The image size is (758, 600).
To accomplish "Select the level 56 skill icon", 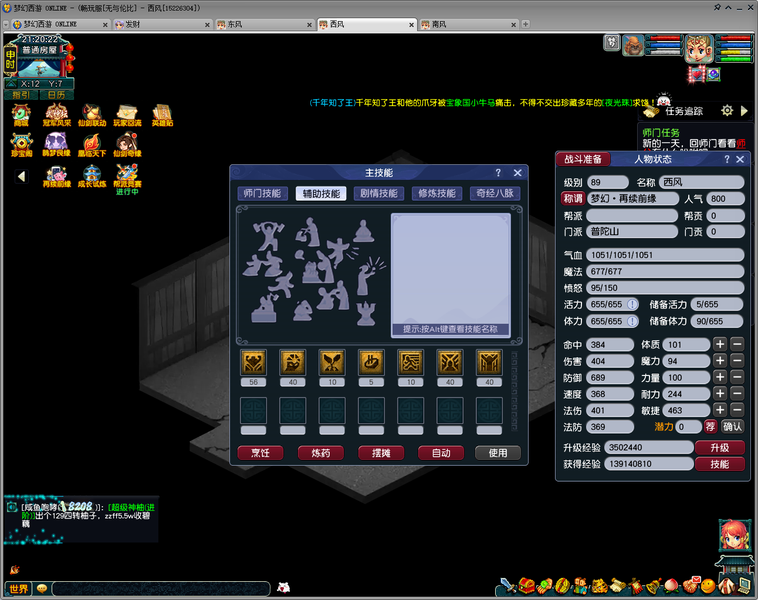I will pyautogui.click(x=253, y=363).
